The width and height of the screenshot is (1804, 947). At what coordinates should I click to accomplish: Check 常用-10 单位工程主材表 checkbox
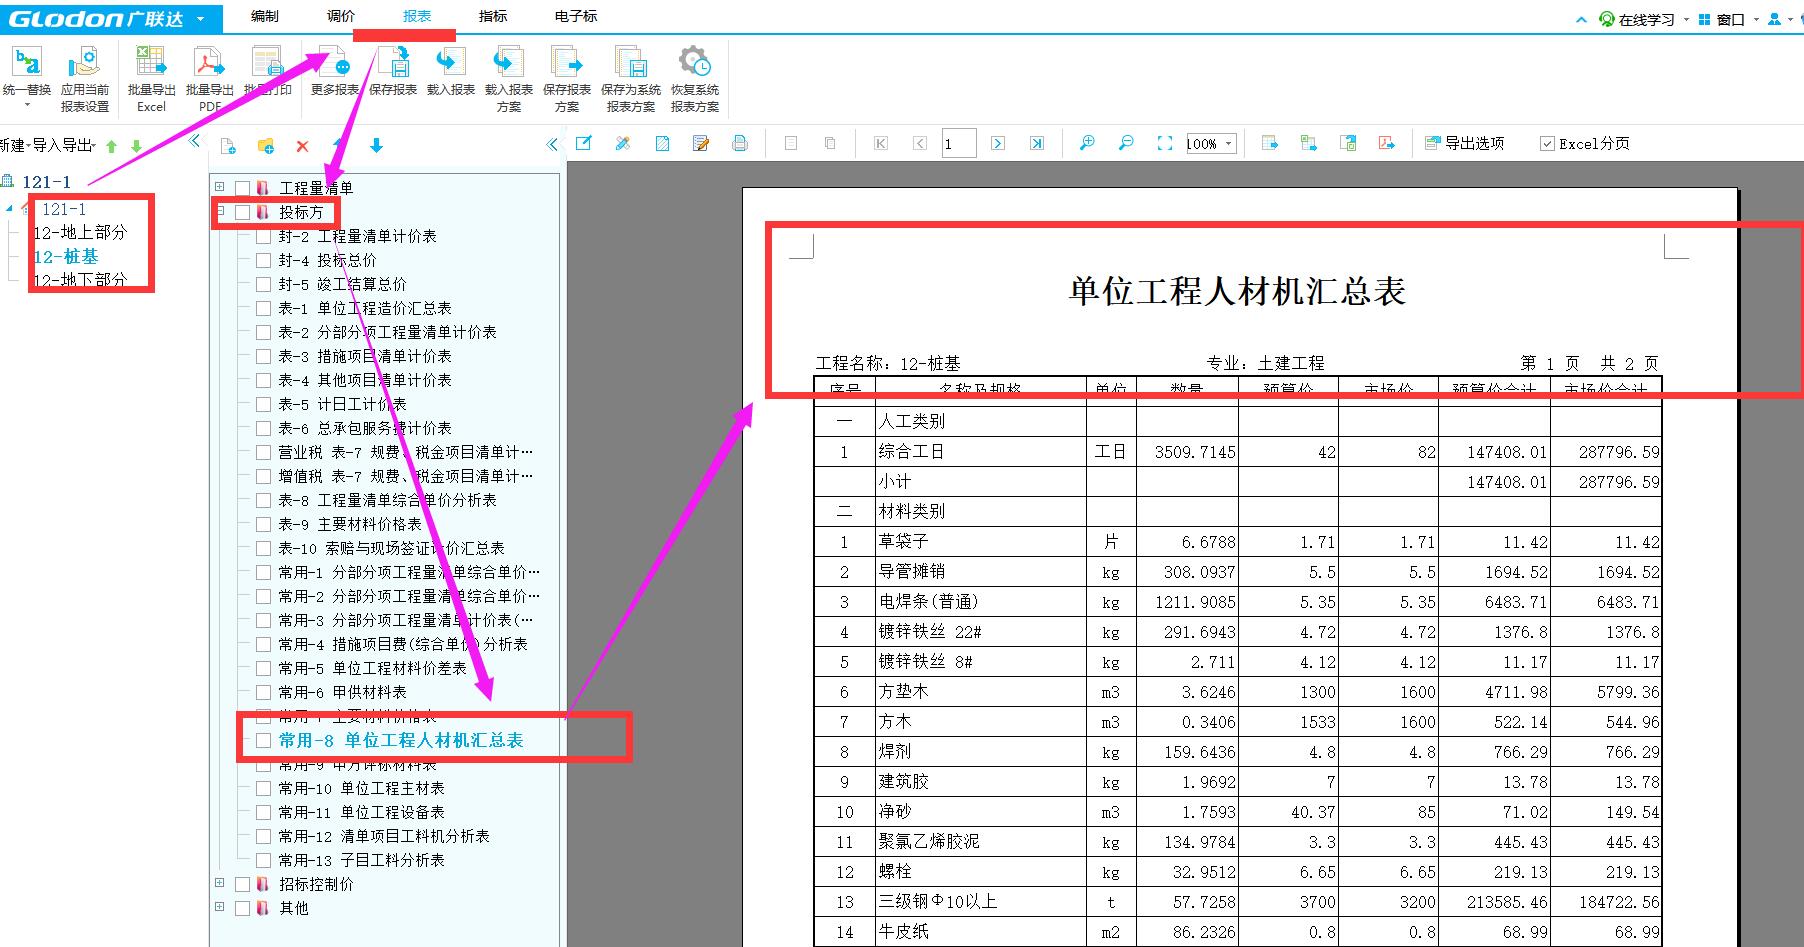coord(263,788)
